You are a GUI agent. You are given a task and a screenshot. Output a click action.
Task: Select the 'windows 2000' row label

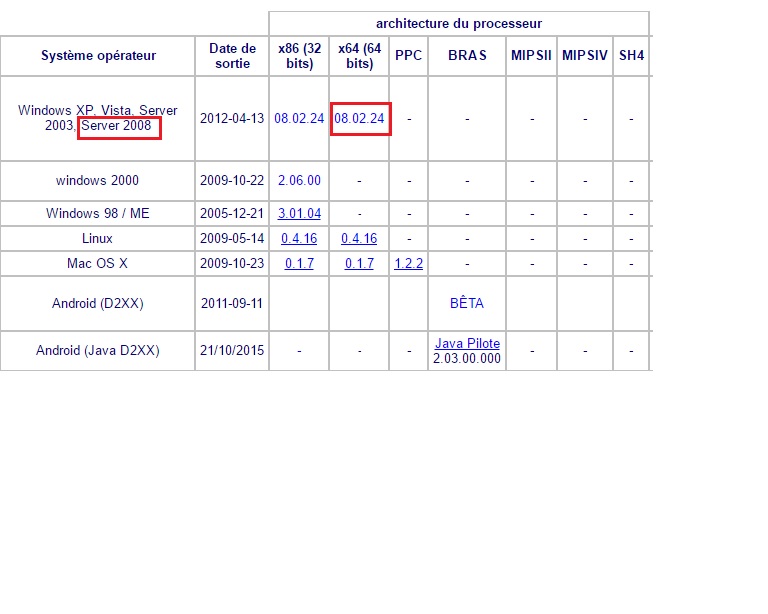(x=97, y=181)
